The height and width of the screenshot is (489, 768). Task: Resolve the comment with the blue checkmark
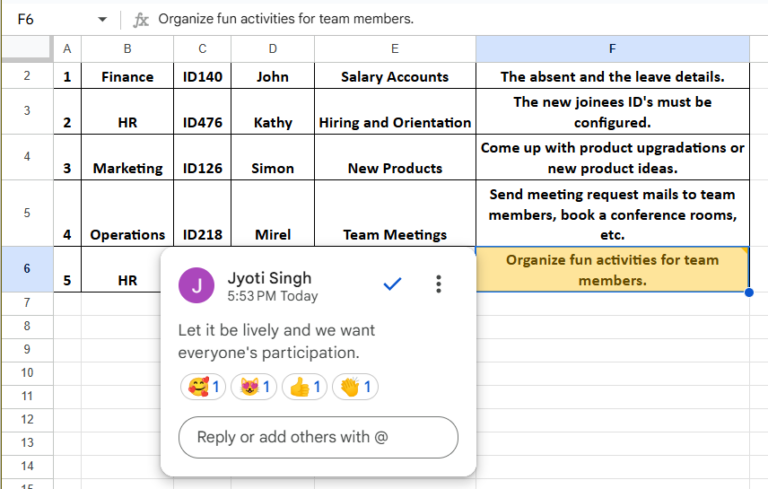click(x=392, y=284)
